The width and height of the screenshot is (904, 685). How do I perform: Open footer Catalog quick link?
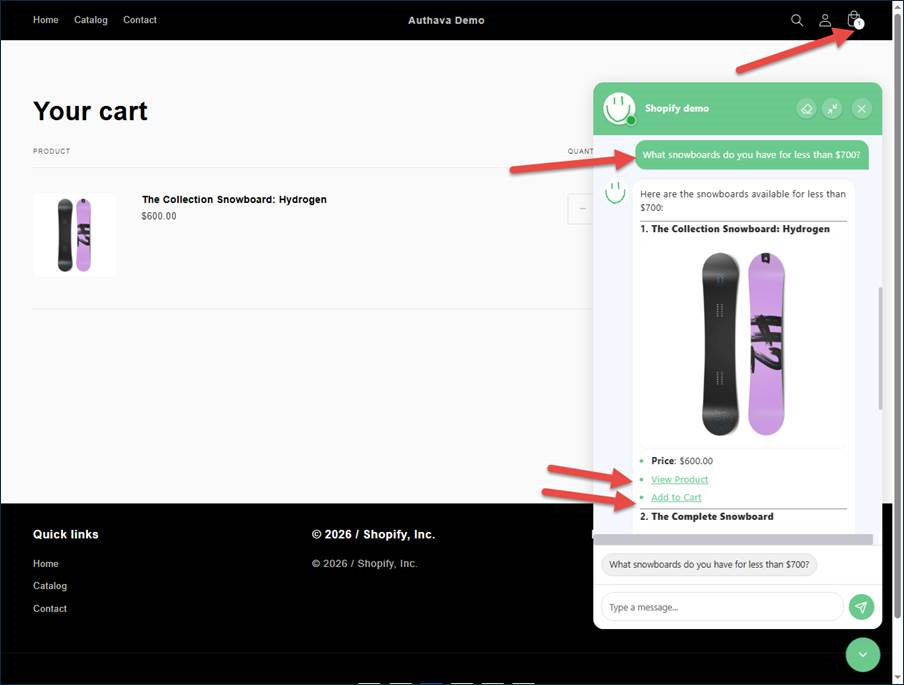[x=50, y=586]
